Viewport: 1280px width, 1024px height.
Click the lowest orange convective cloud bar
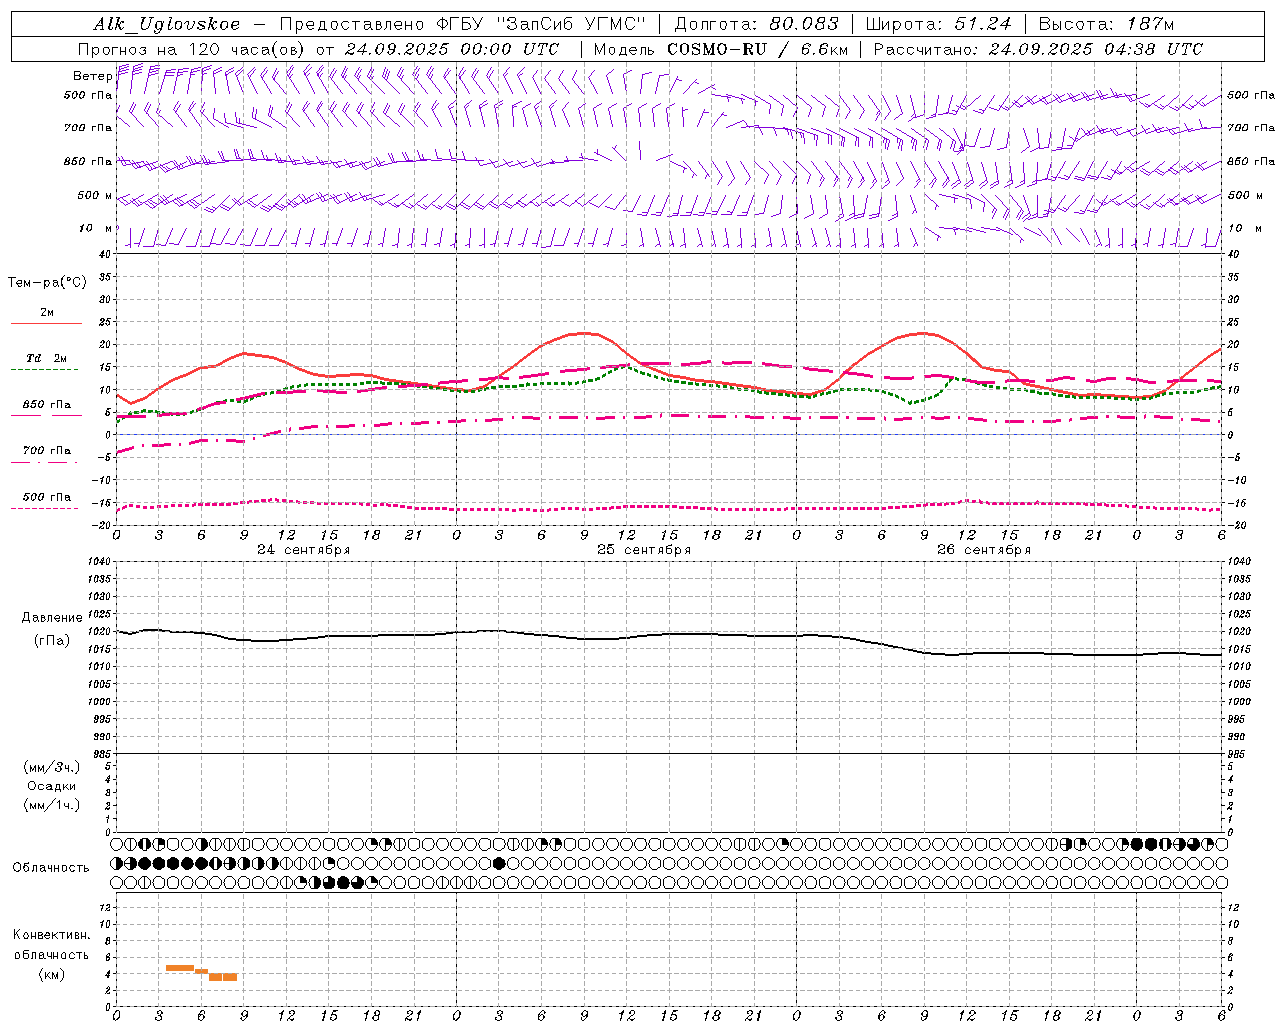pyautogui.click(x=223, y=977)
